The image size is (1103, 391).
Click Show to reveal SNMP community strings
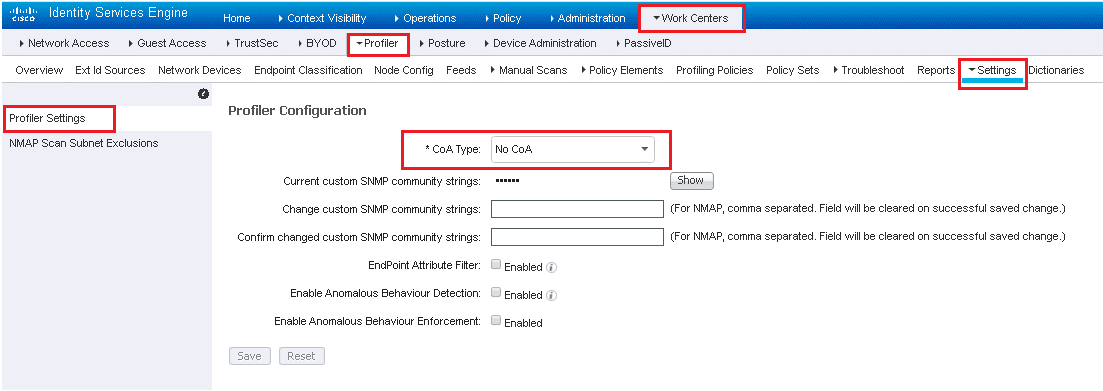(691, 181)
